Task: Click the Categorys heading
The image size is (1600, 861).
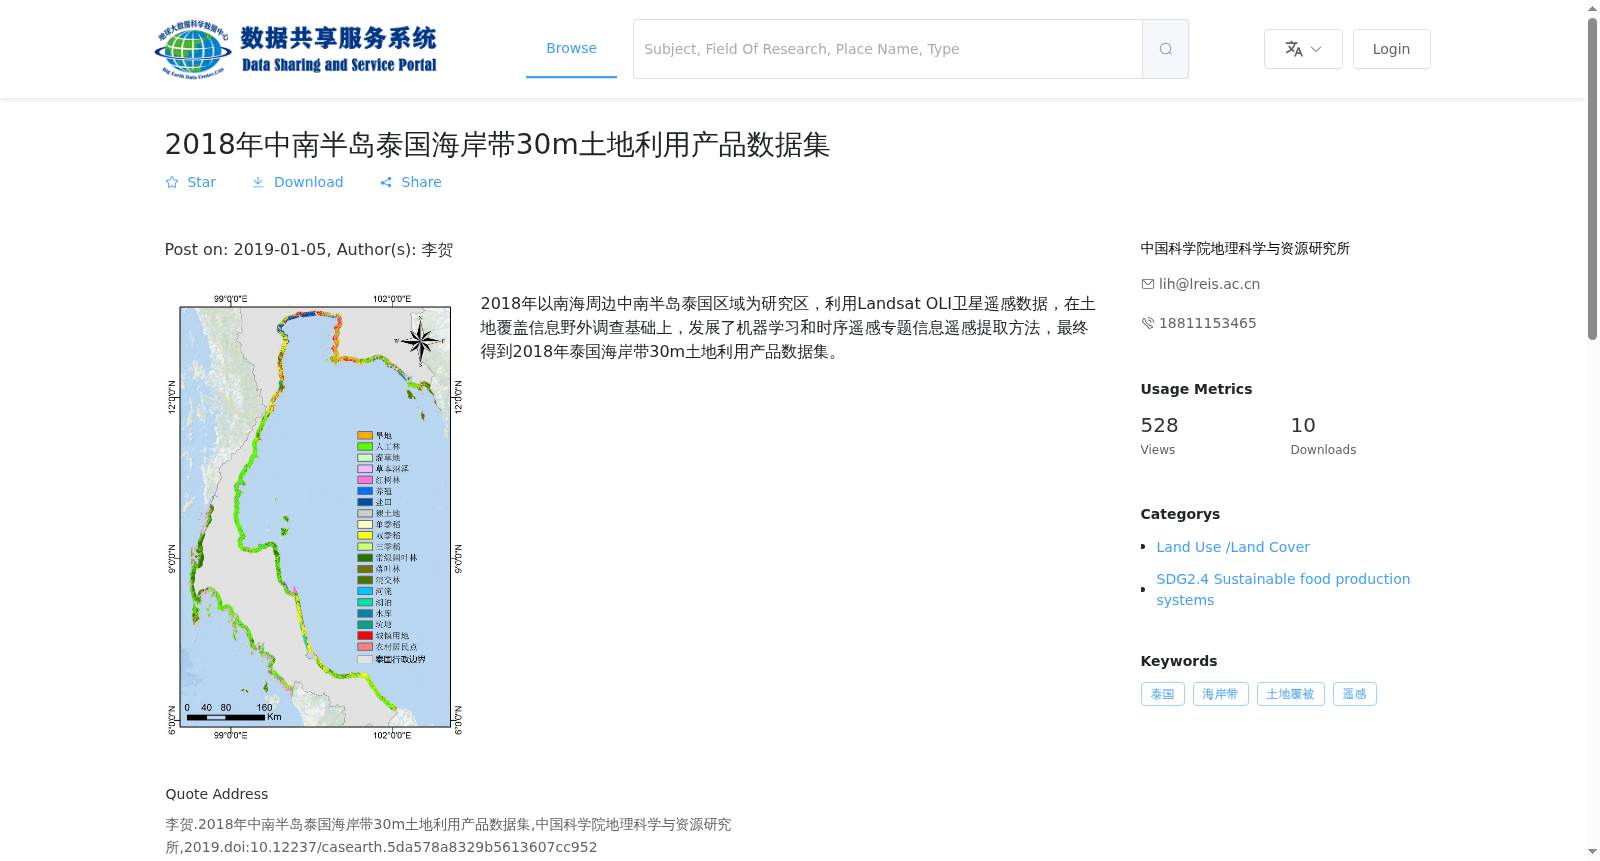Action: (1180, 514)
